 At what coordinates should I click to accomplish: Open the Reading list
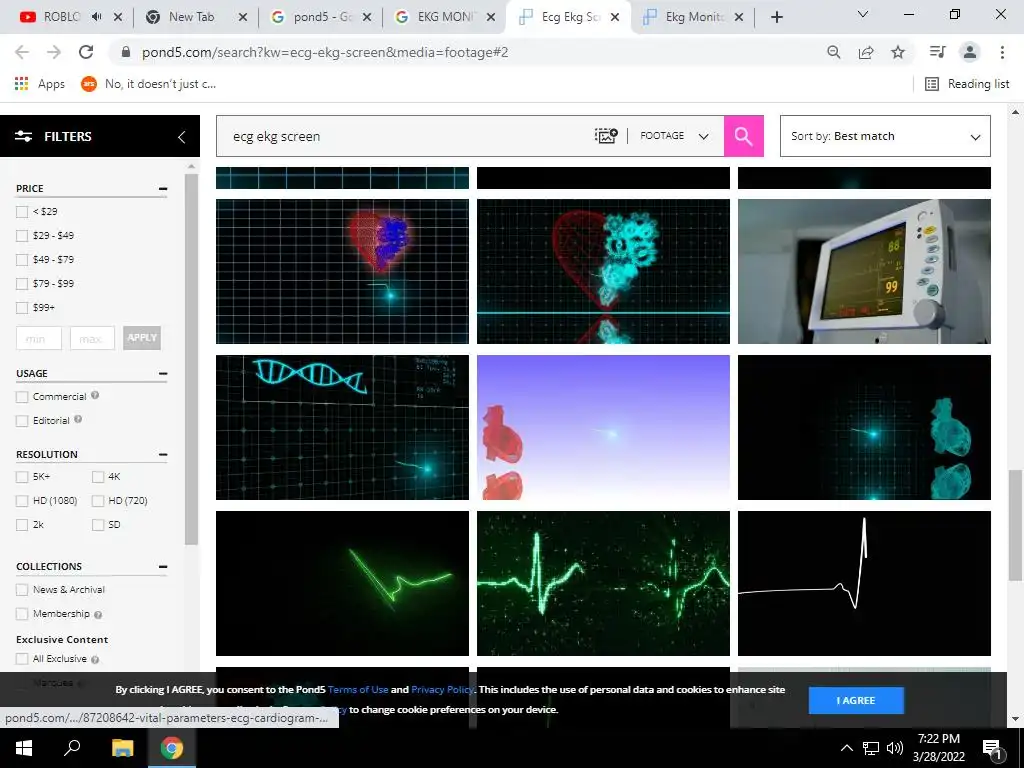pos(967,84)
